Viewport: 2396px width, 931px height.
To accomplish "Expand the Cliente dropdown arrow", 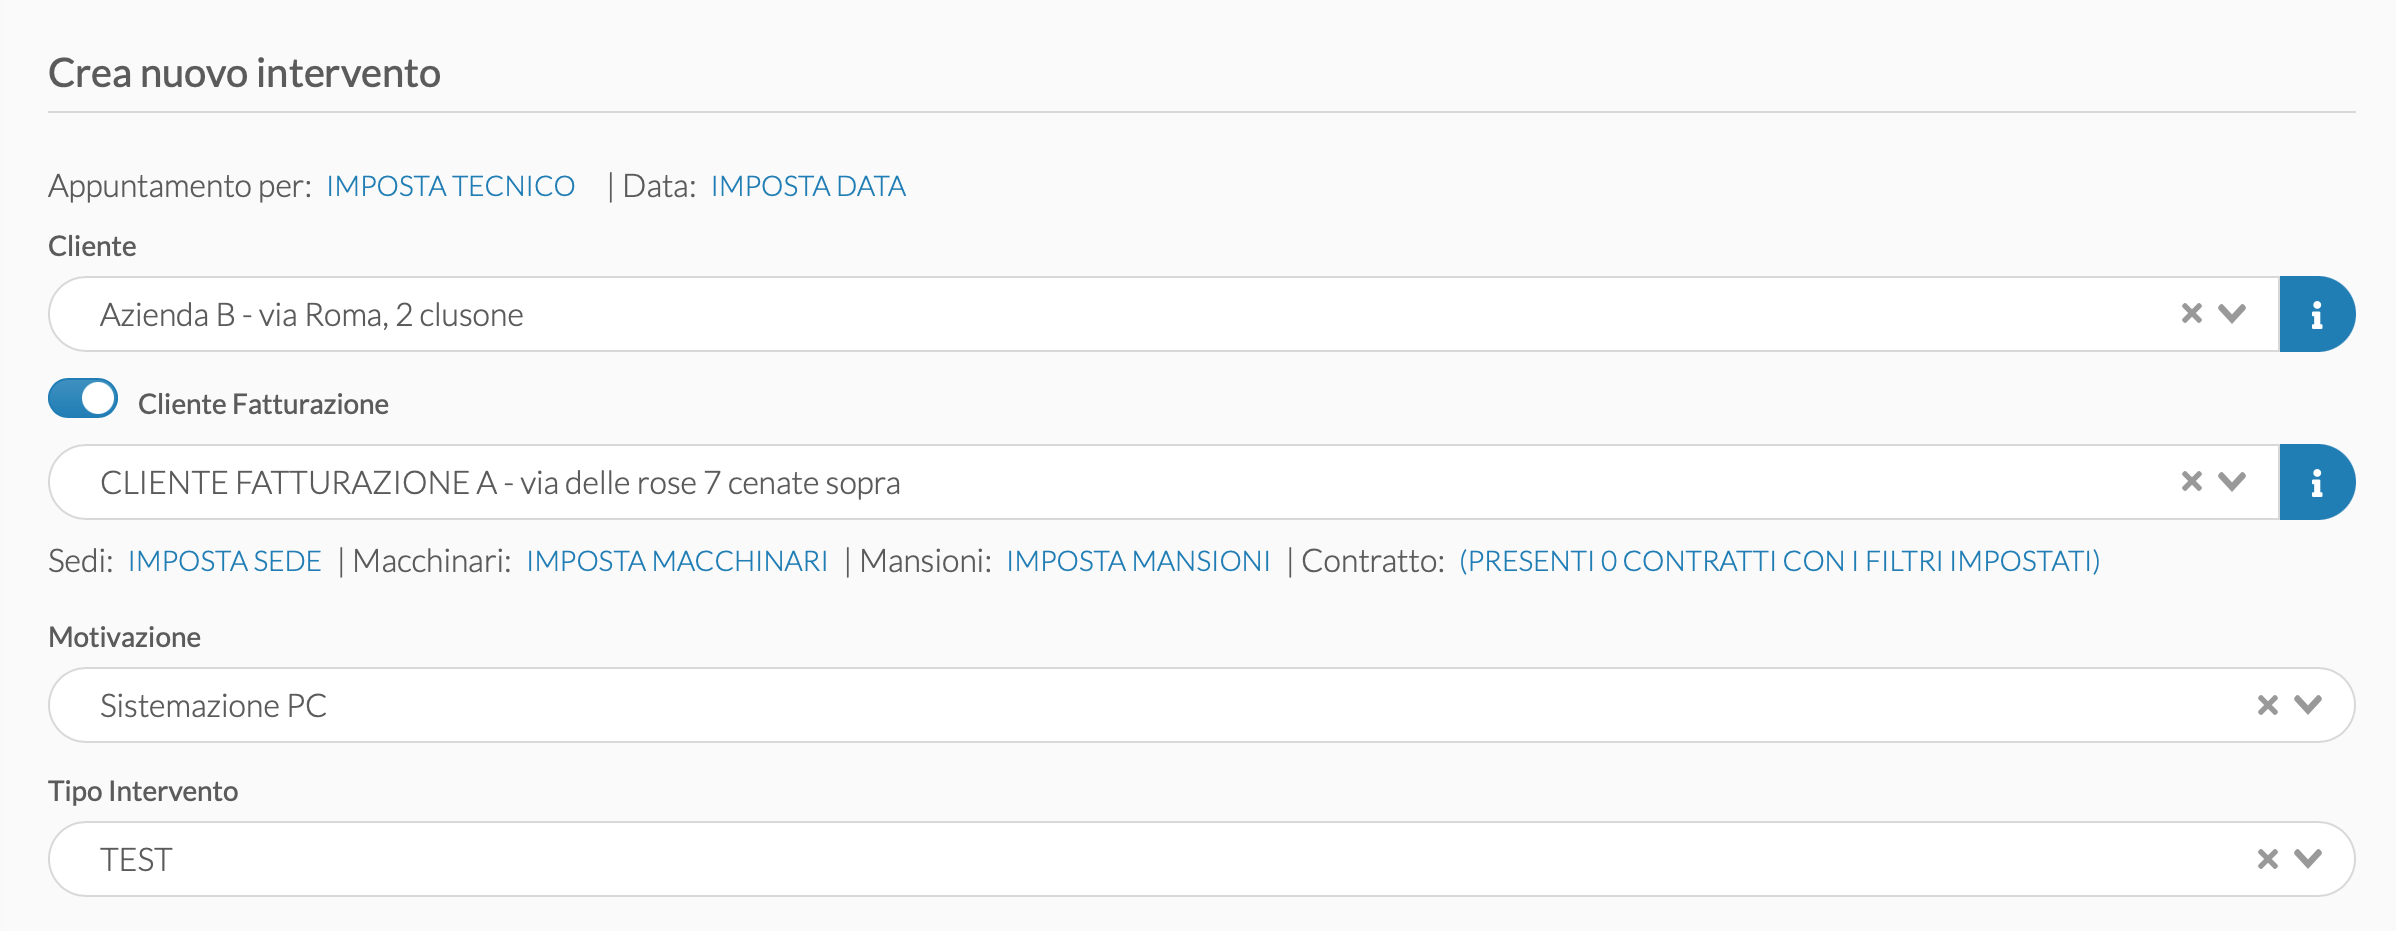I will pos(2232,314).
